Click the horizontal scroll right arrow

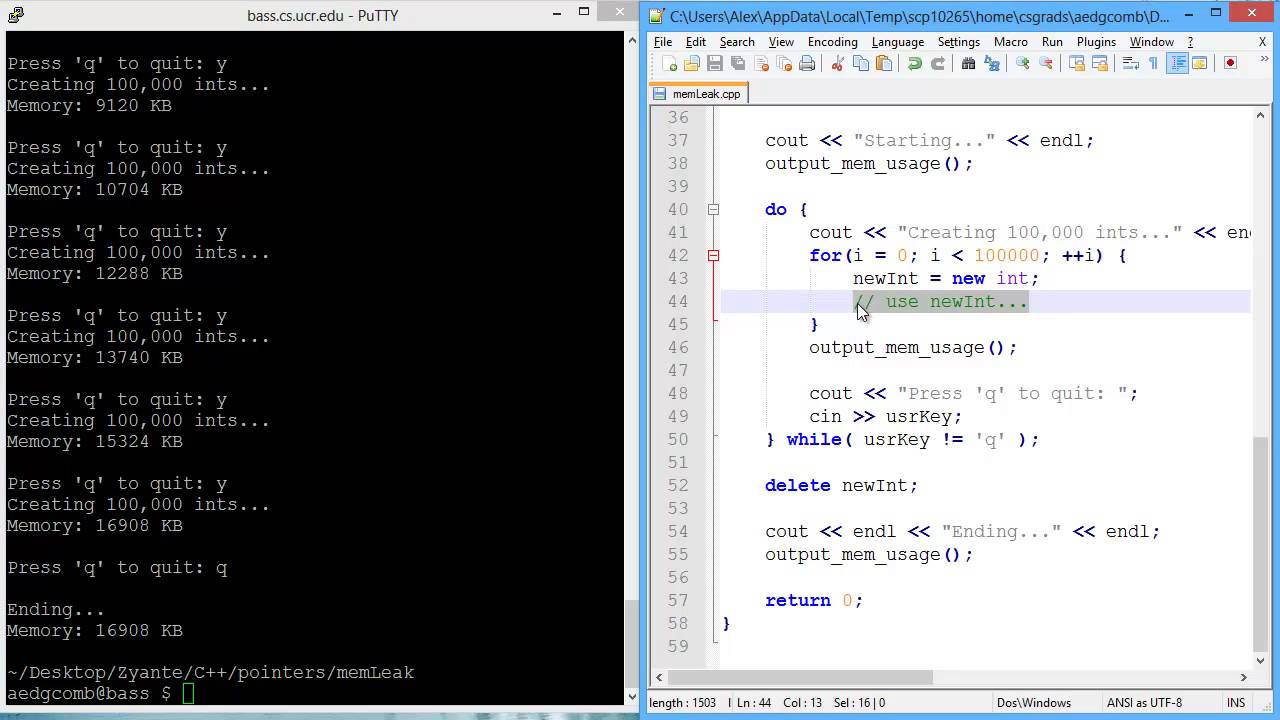pyautogui.click(x=1243, y=677)
